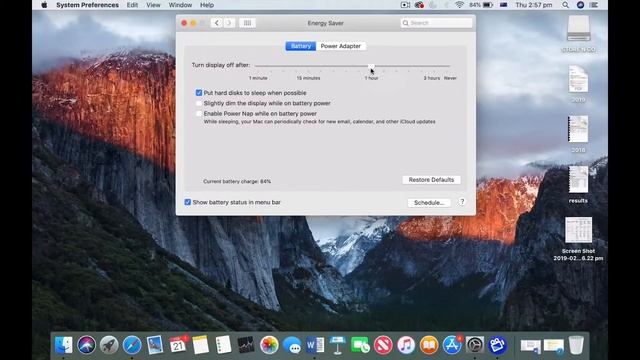Viewport: 640px width, 360px height.
Task: Click the date and time in menu bar
Action: (x=534, y=5)
